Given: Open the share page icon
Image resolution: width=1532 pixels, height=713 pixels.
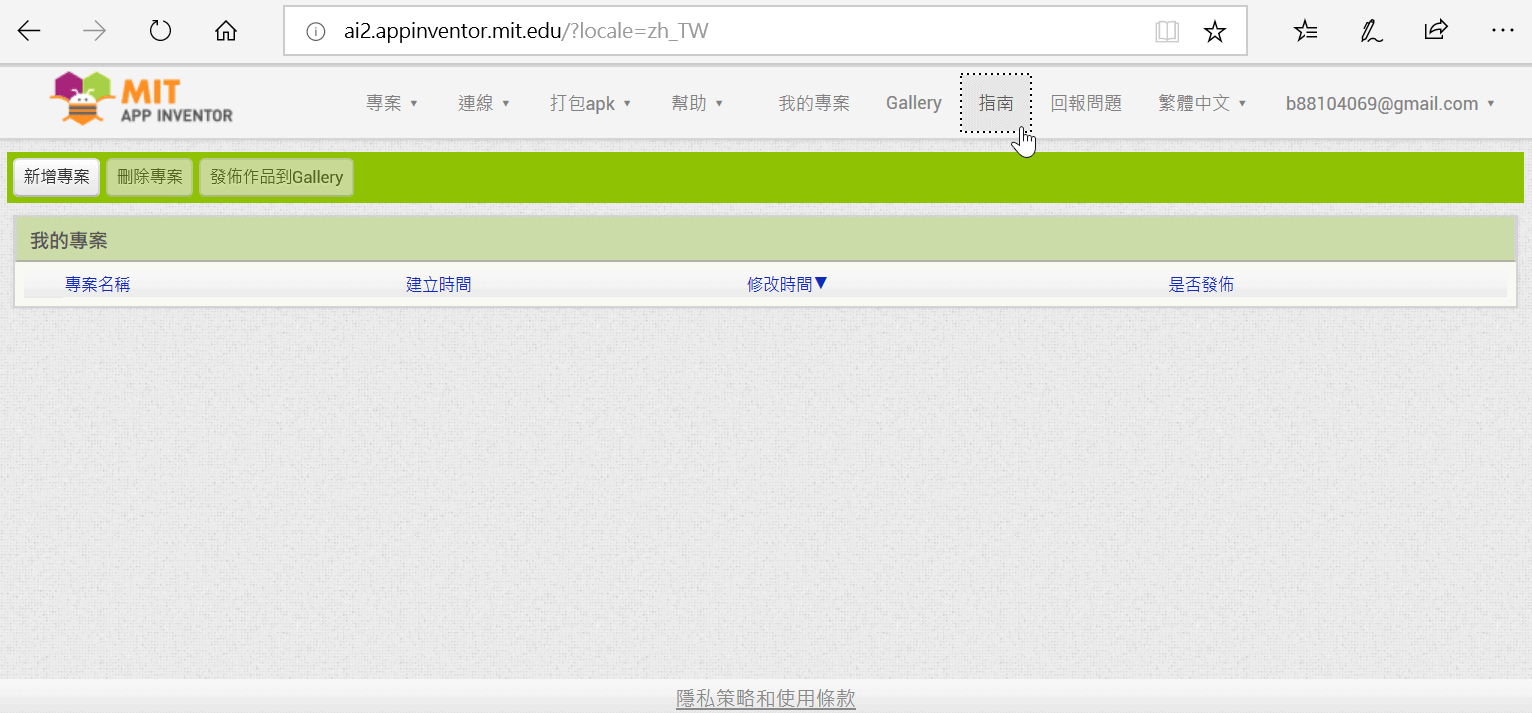Looking at the screenshot, I should click(1436, 31).
